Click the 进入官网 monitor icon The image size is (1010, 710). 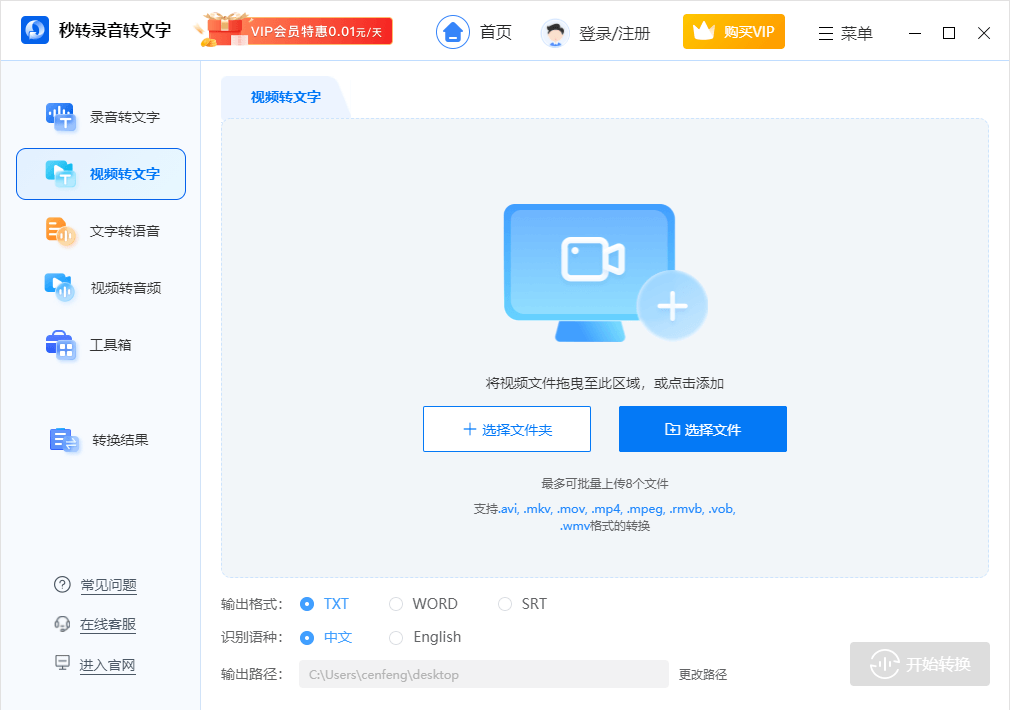(62, 663)
